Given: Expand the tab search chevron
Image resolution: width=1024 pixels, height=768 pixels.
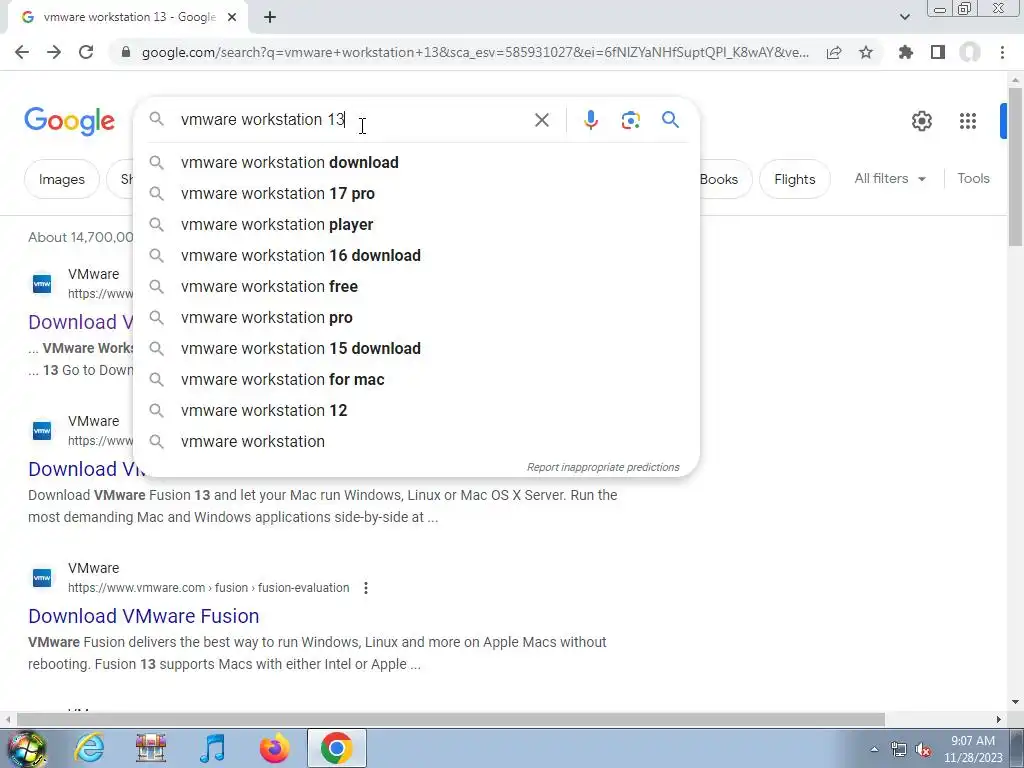Looking at the screenshot, I should [904, 18].
